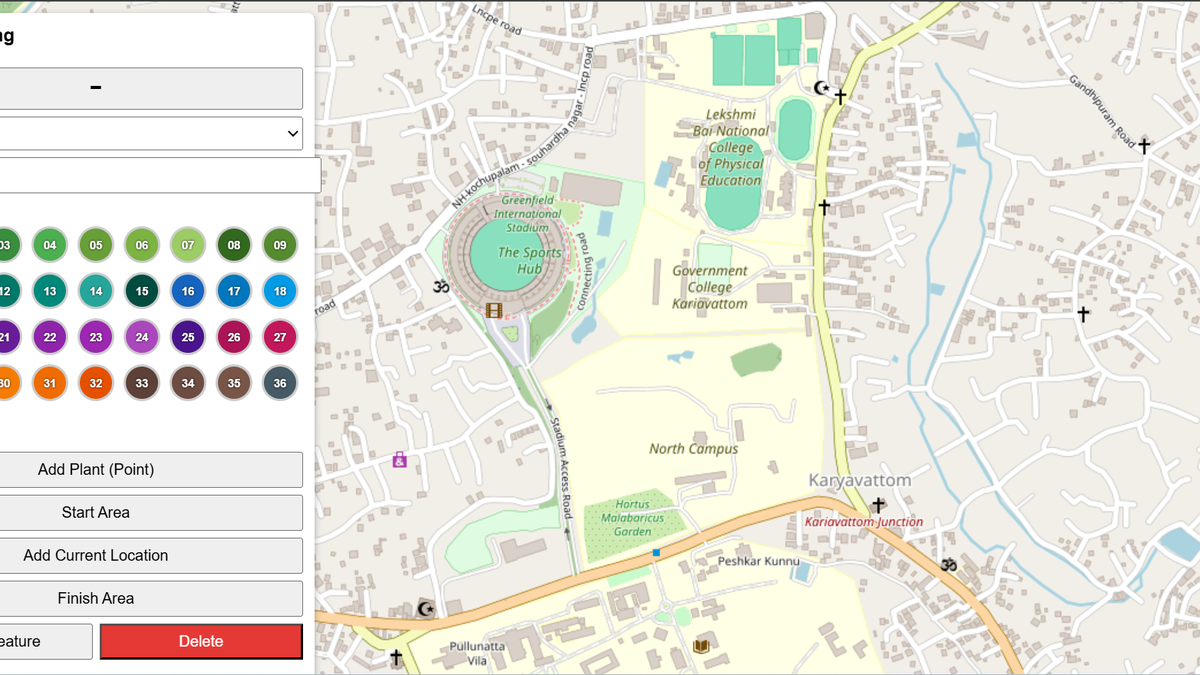
Task: Click the library book icon on map
Action: [x=702, y=646]
